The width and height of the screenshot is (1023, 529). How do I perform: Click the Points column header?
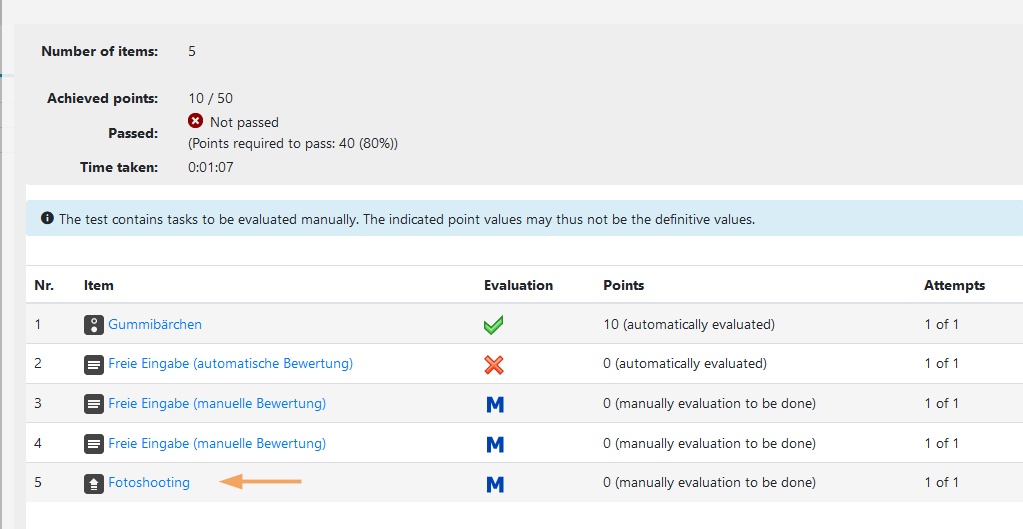[623, 285]
